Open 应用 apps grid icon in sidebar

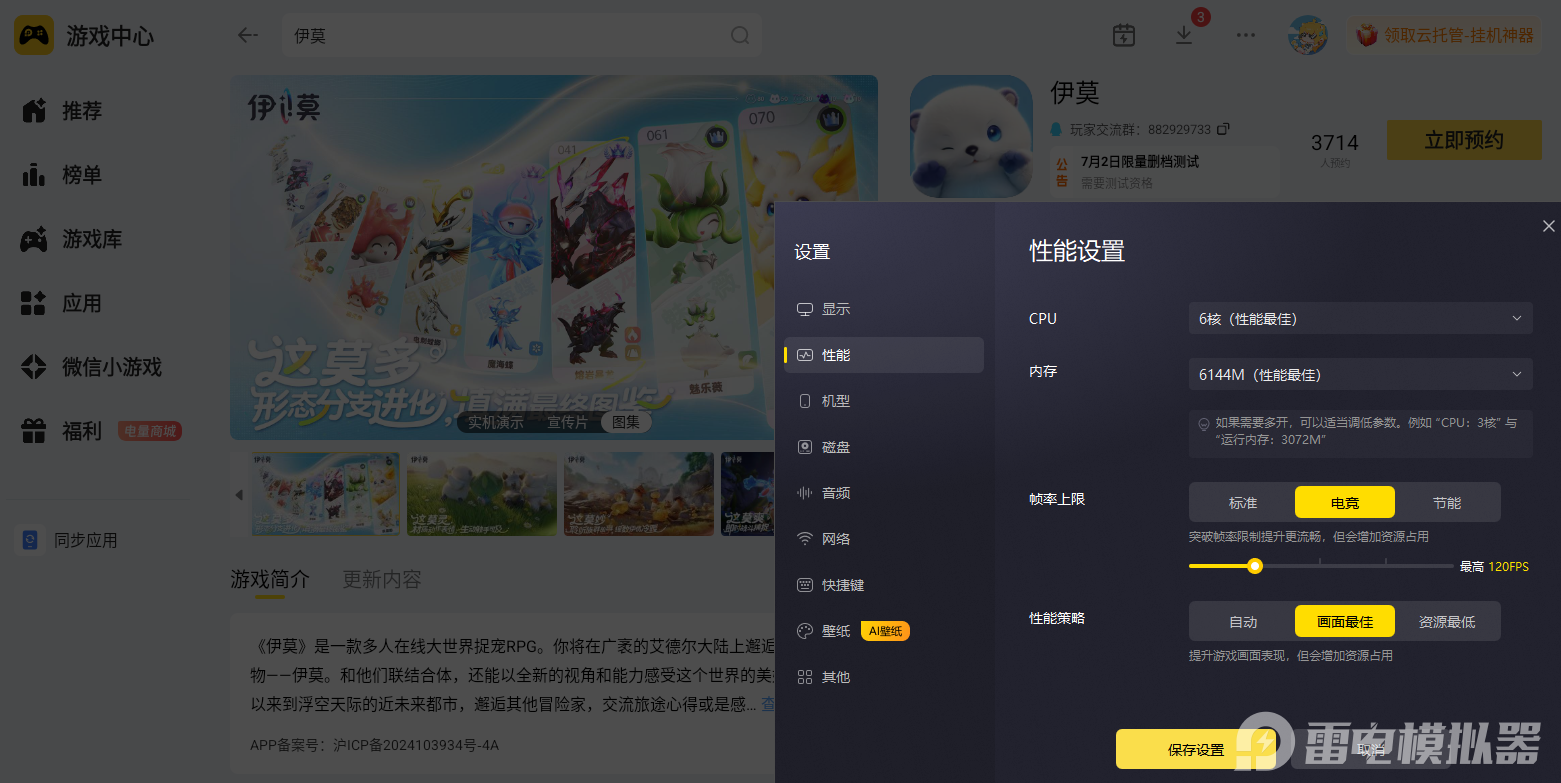pos(34,304)
